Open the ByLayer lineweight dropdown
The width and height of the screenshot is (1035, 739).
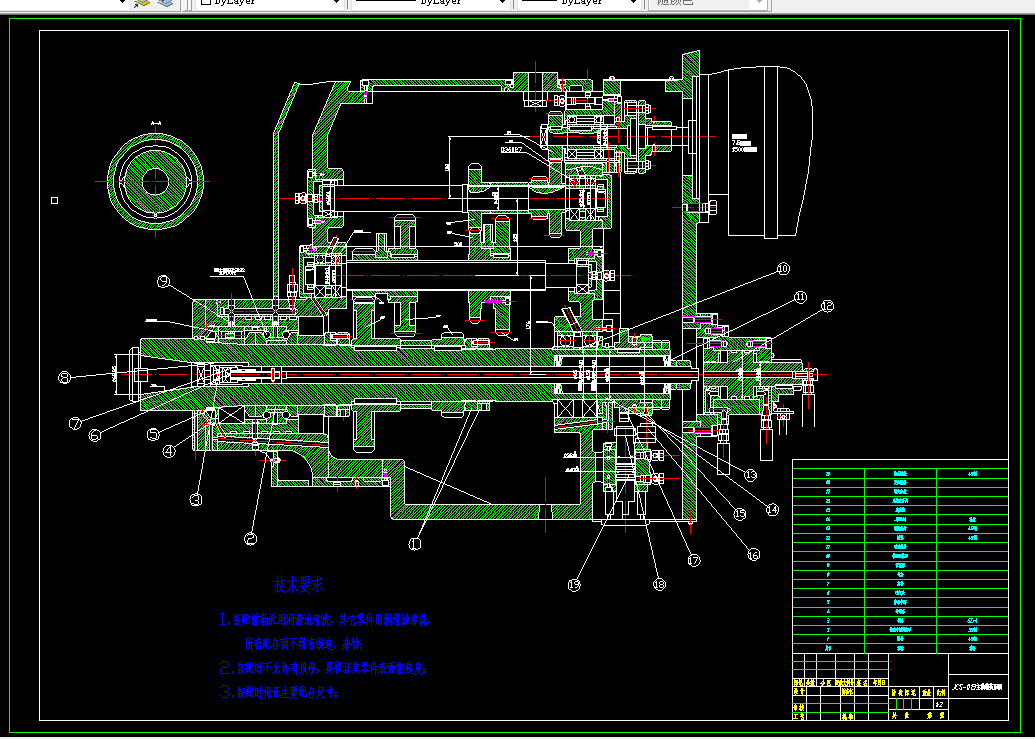[578, 3]
